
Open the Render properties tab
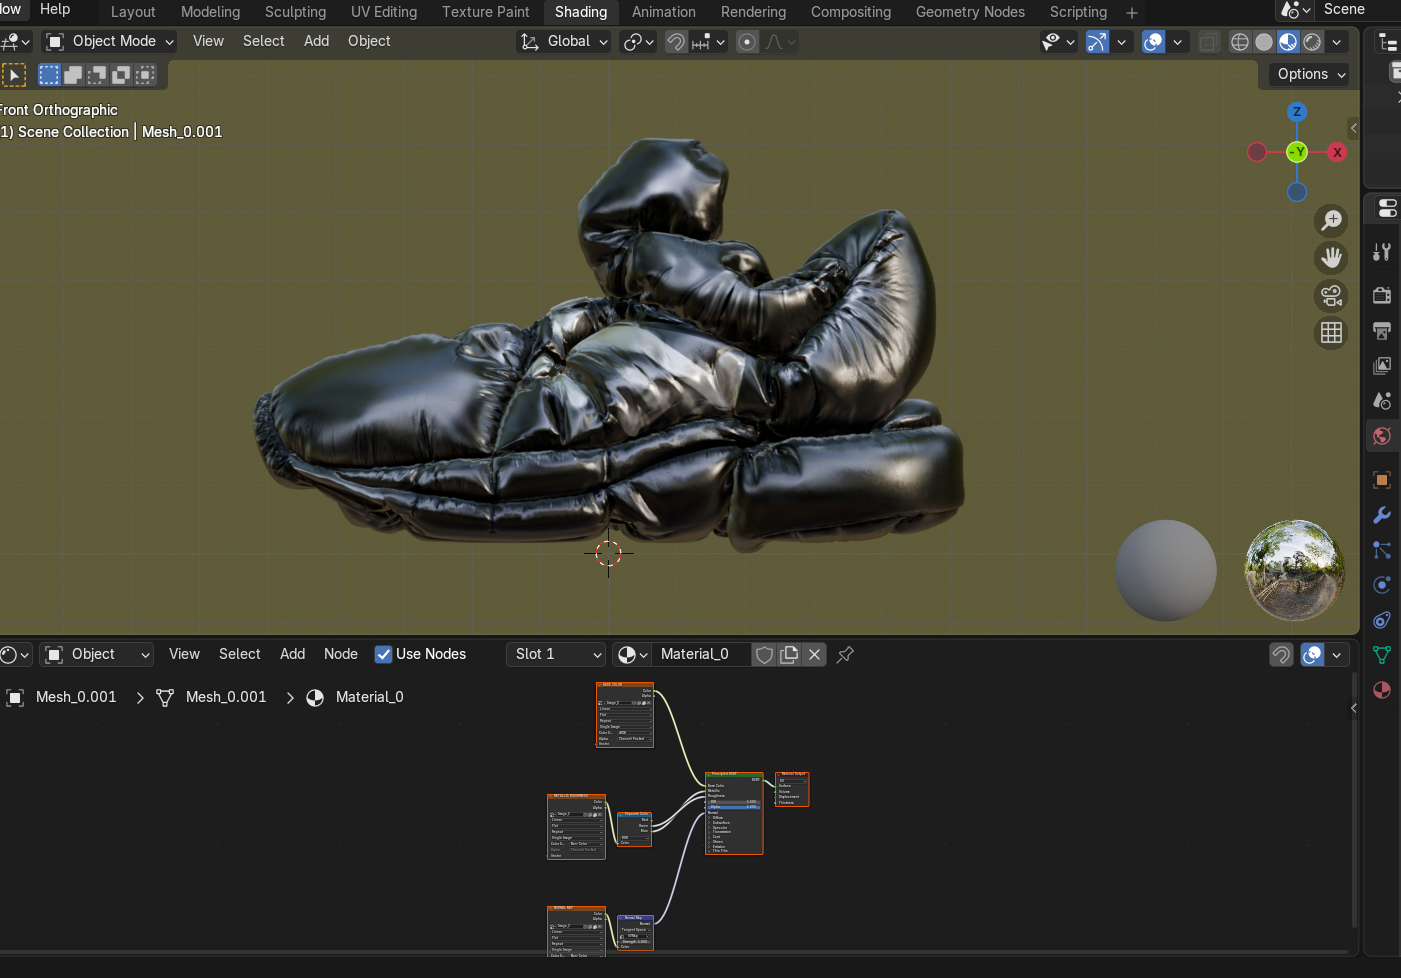(1382, 295)
